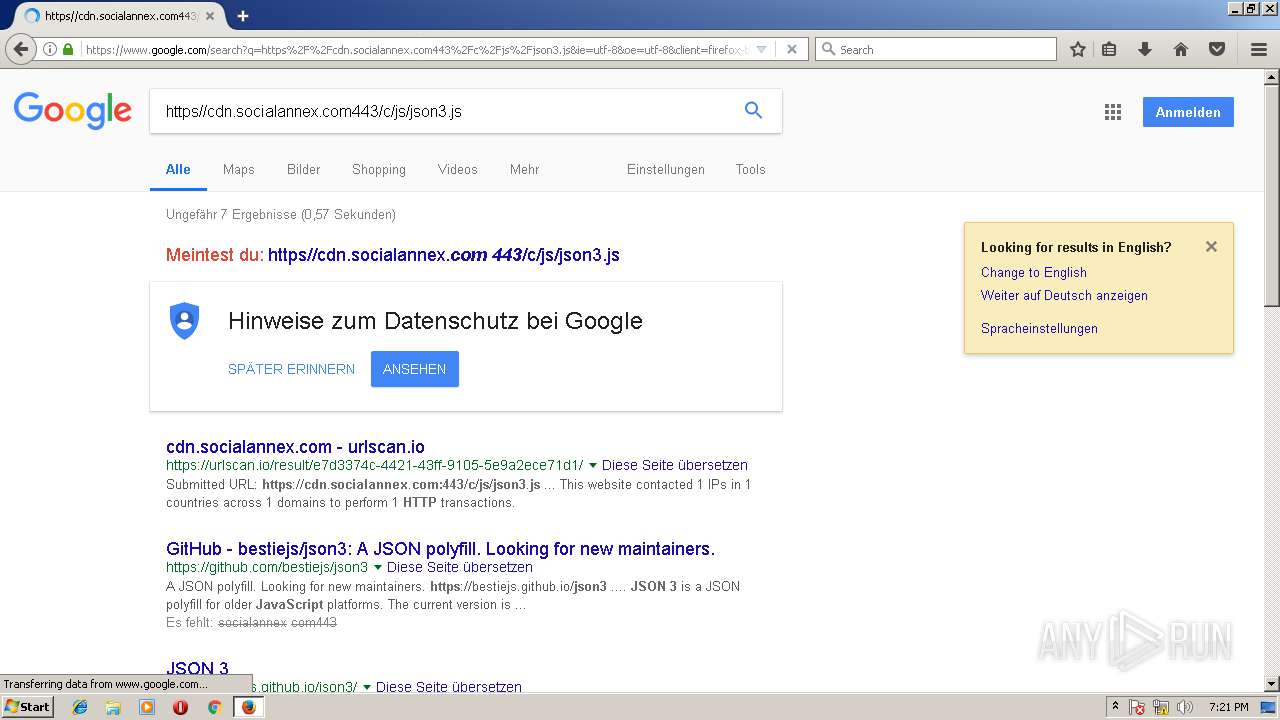Click Change to English link
Image resolution: width=1280 pixels, height=720 pixels.
pyautogui.click(x=1034, y=272)
